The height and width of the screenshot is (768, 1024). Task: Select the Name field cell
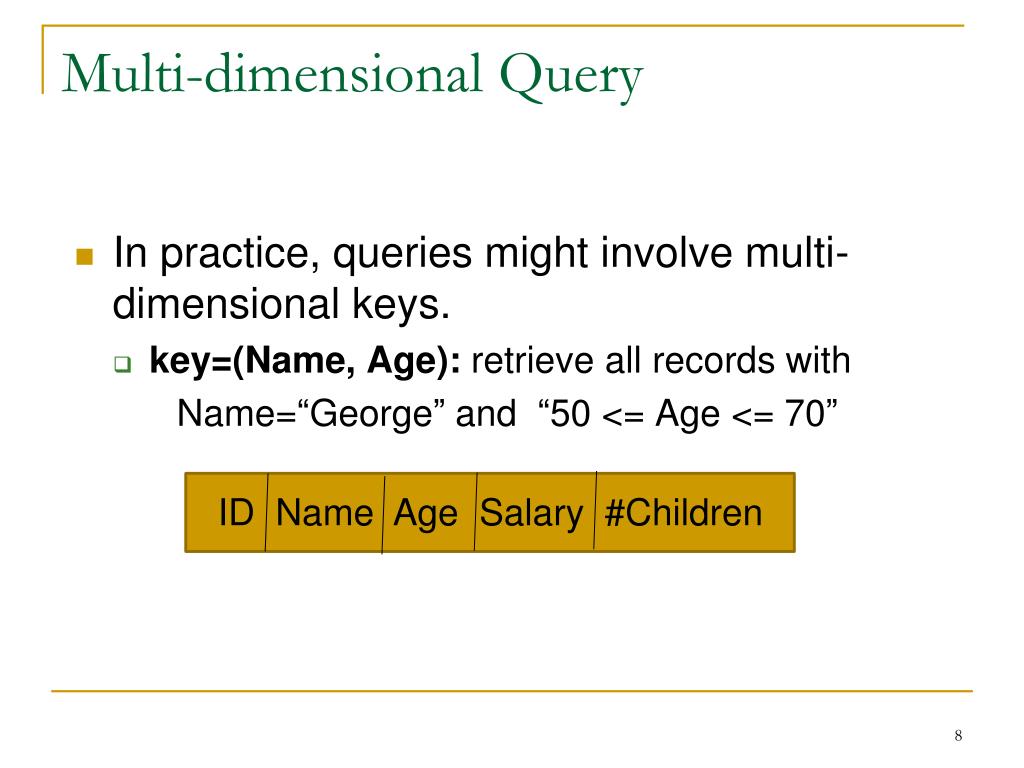tap(325, 512)
